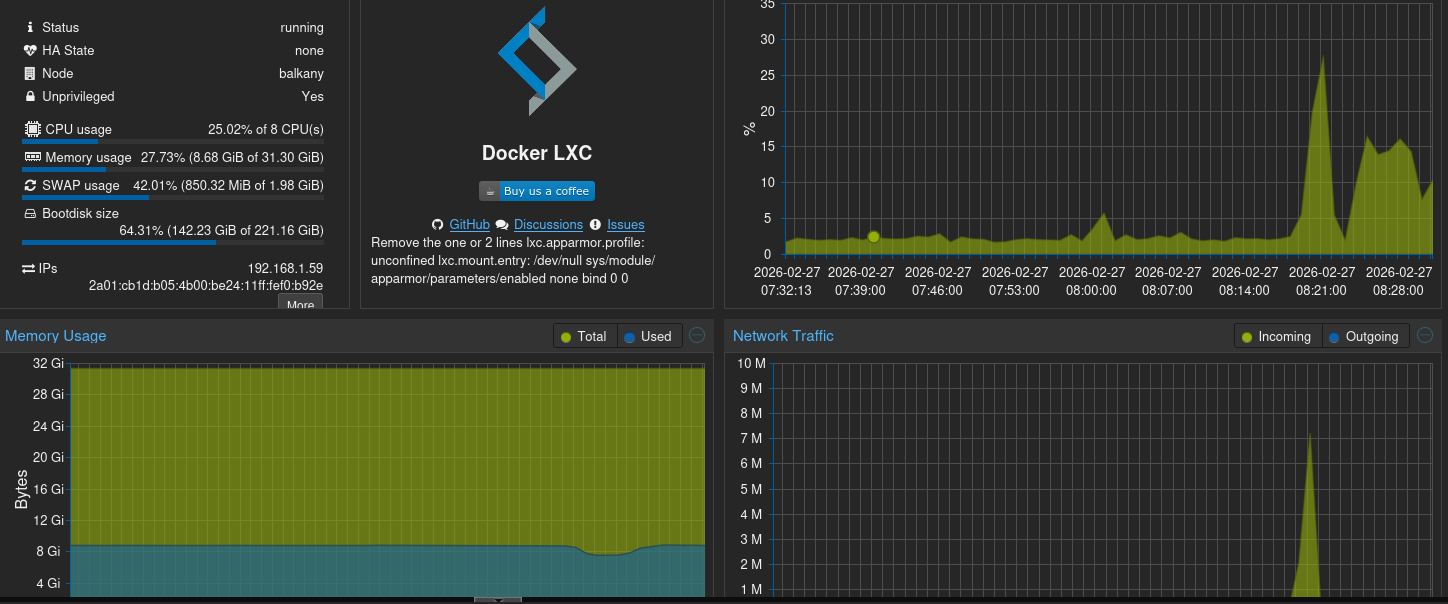Expand IP list with More button
The image size is (1448, 604).
point(300,304)
